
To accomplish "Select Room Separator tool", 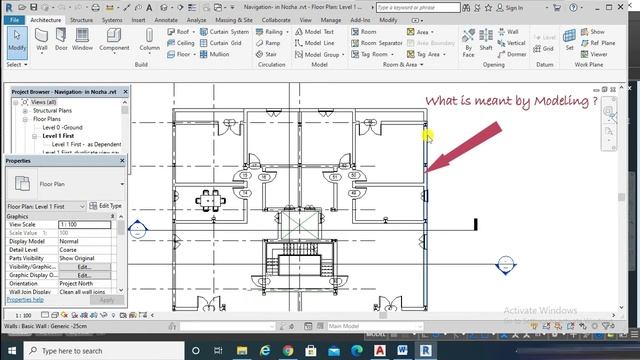I will (377, 43).
